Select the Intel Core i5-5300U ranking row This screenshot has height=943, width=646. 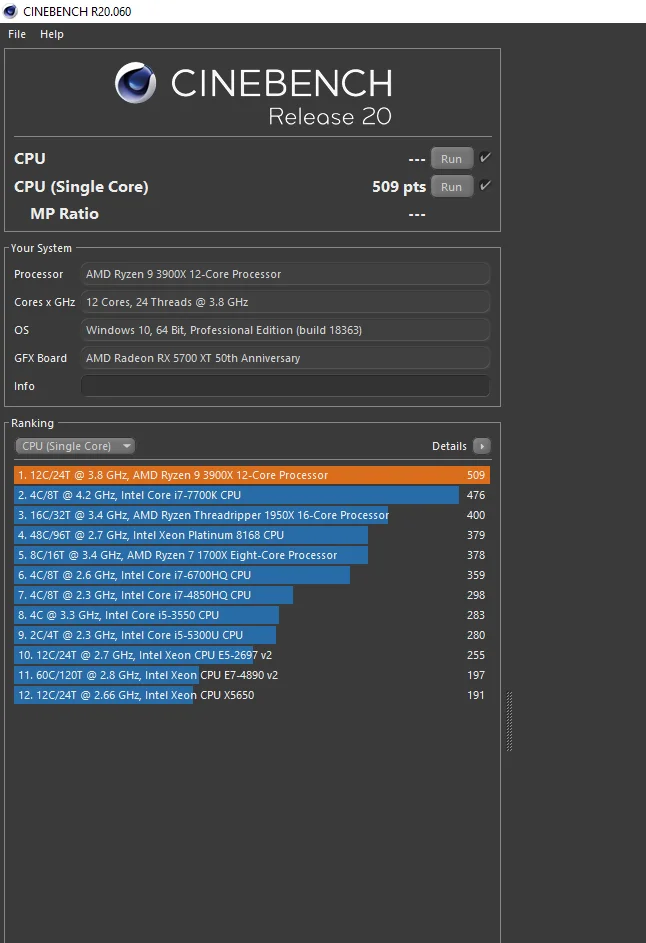tap(252, 635)
